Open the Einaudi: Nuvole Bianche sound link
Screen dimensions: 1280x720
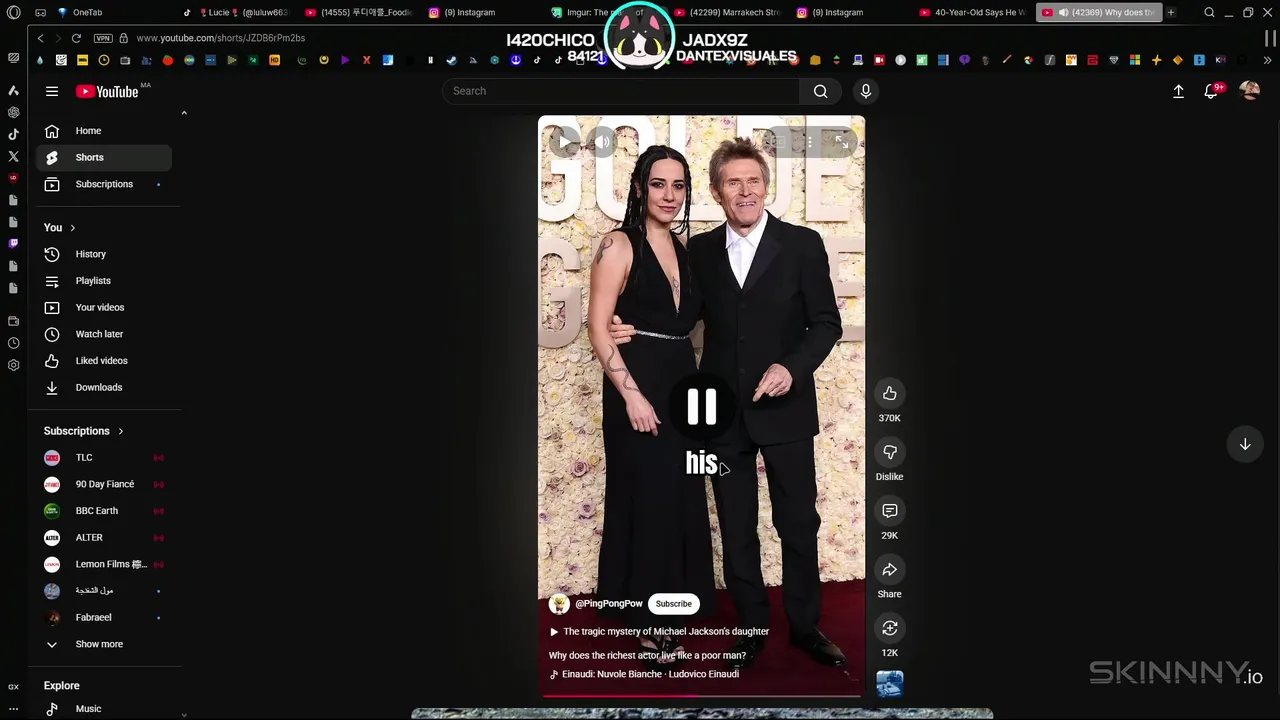644,674
